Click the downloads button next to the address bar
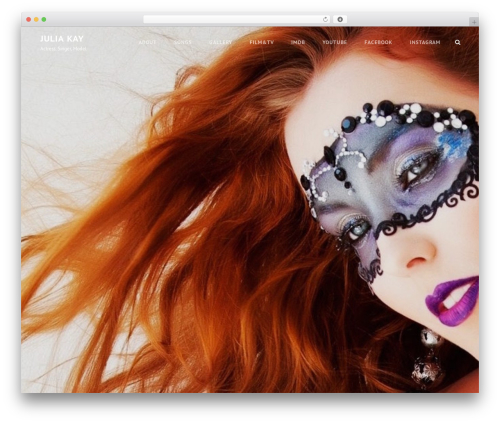Image resolution: width=500 pixels, height=423 pixels. [x=340, y=19]
